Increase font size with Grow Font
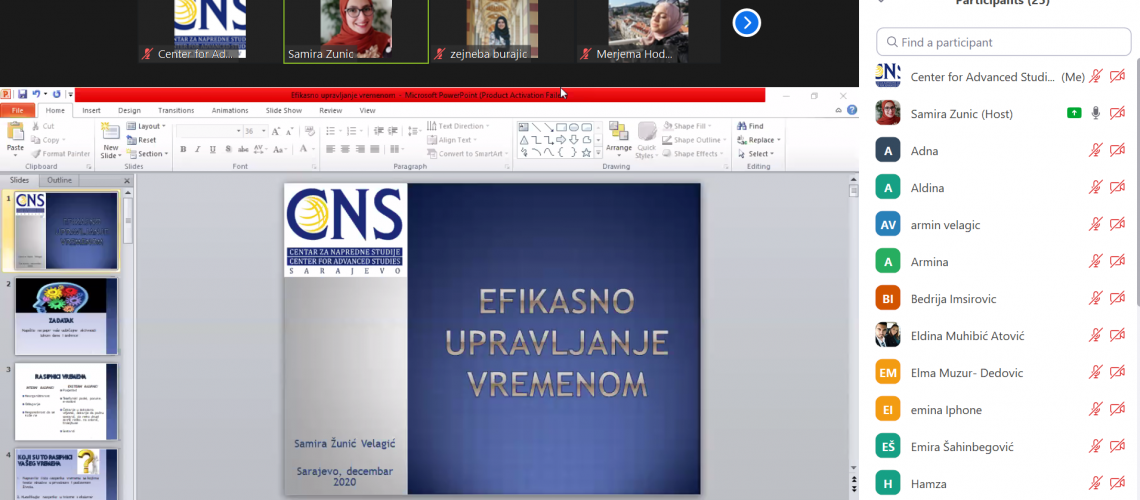 276,131
